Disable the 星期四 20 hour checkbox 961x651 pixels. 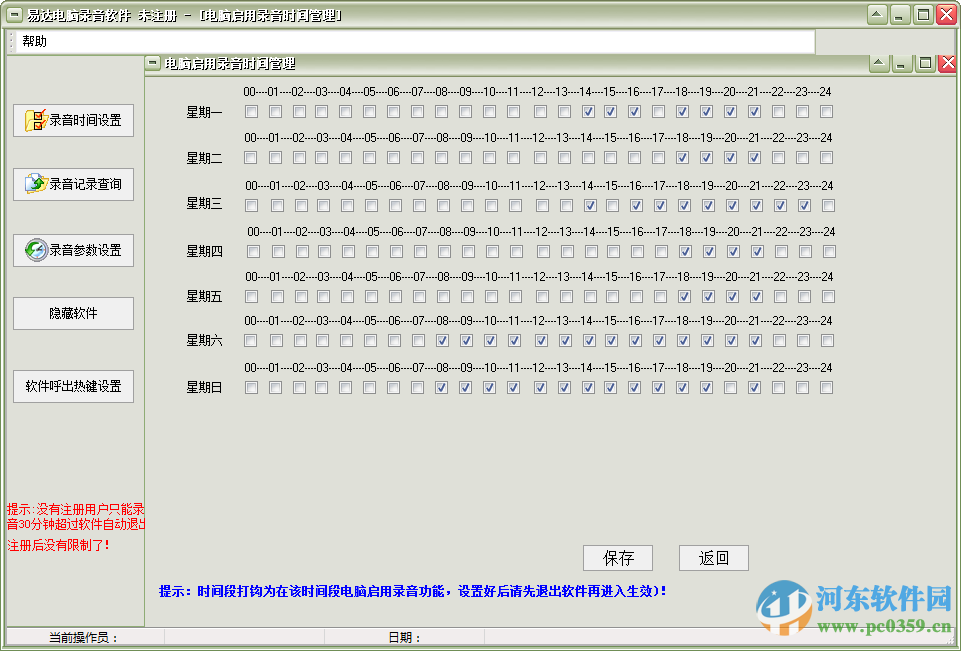coord(733,251)
